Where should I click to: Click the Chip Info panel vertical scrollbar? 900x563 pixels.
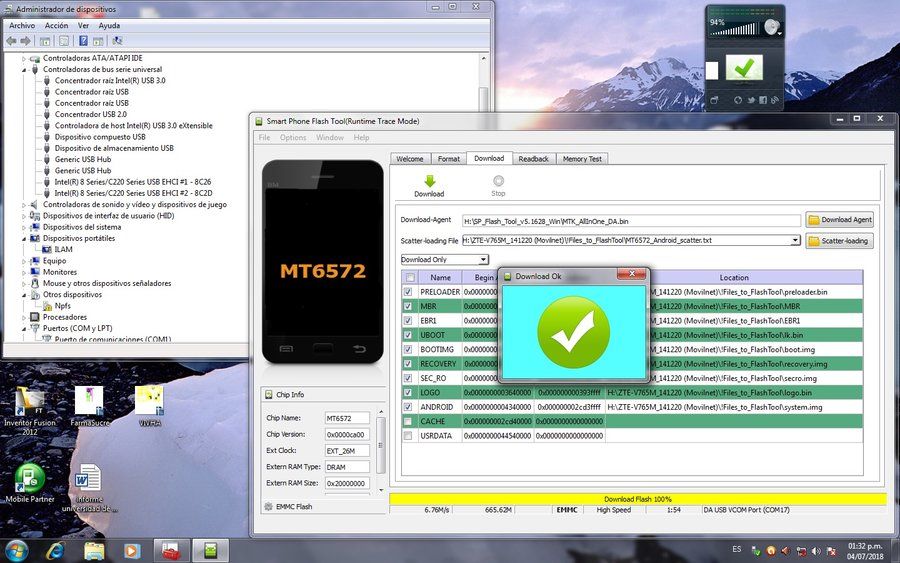(379, 449)
